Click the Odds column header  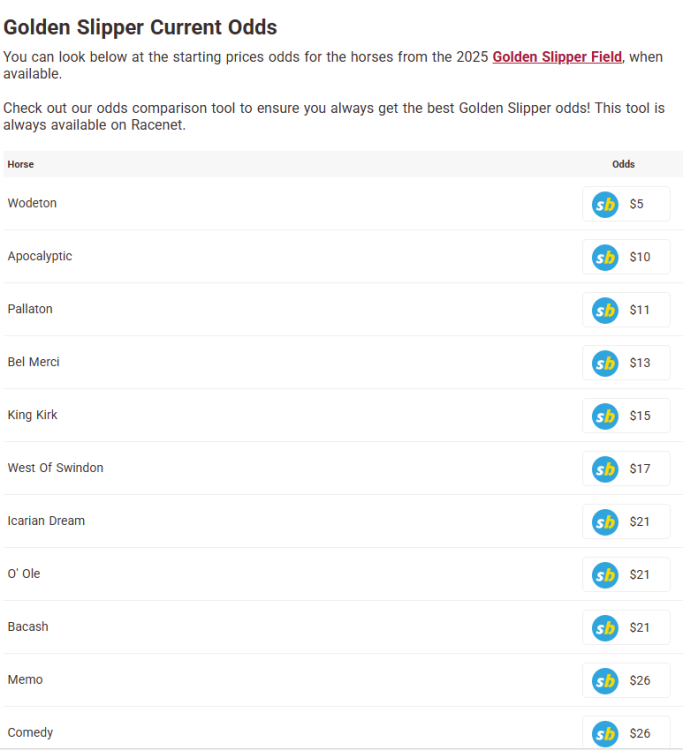[623, 164]
